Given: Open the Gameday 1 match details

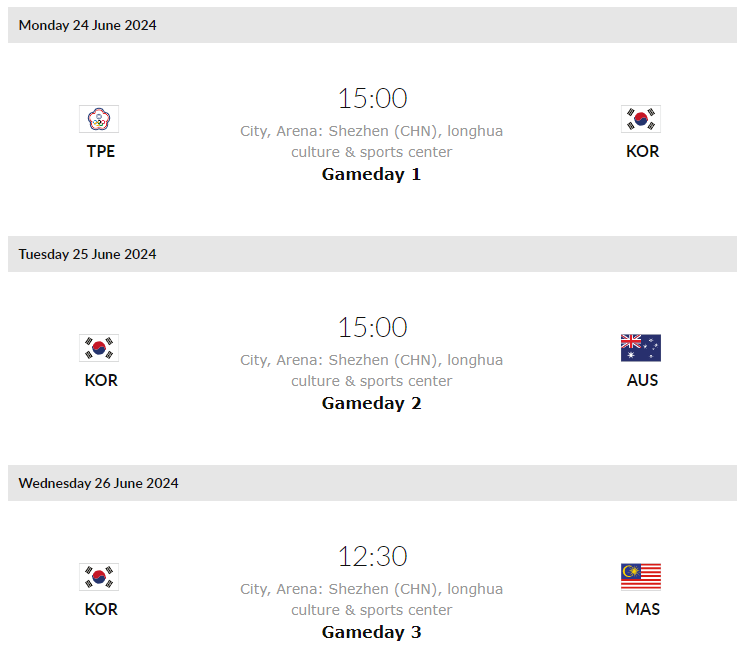Looking at the screenshot, I should pyautogui.click(x=371, y=174).
